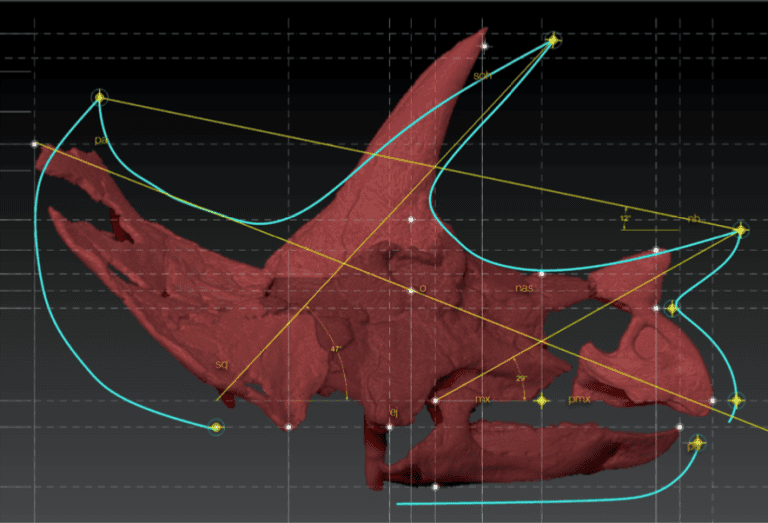Pick the yellow star marker between 'mx' and 'pmx'

pos(542,400)
